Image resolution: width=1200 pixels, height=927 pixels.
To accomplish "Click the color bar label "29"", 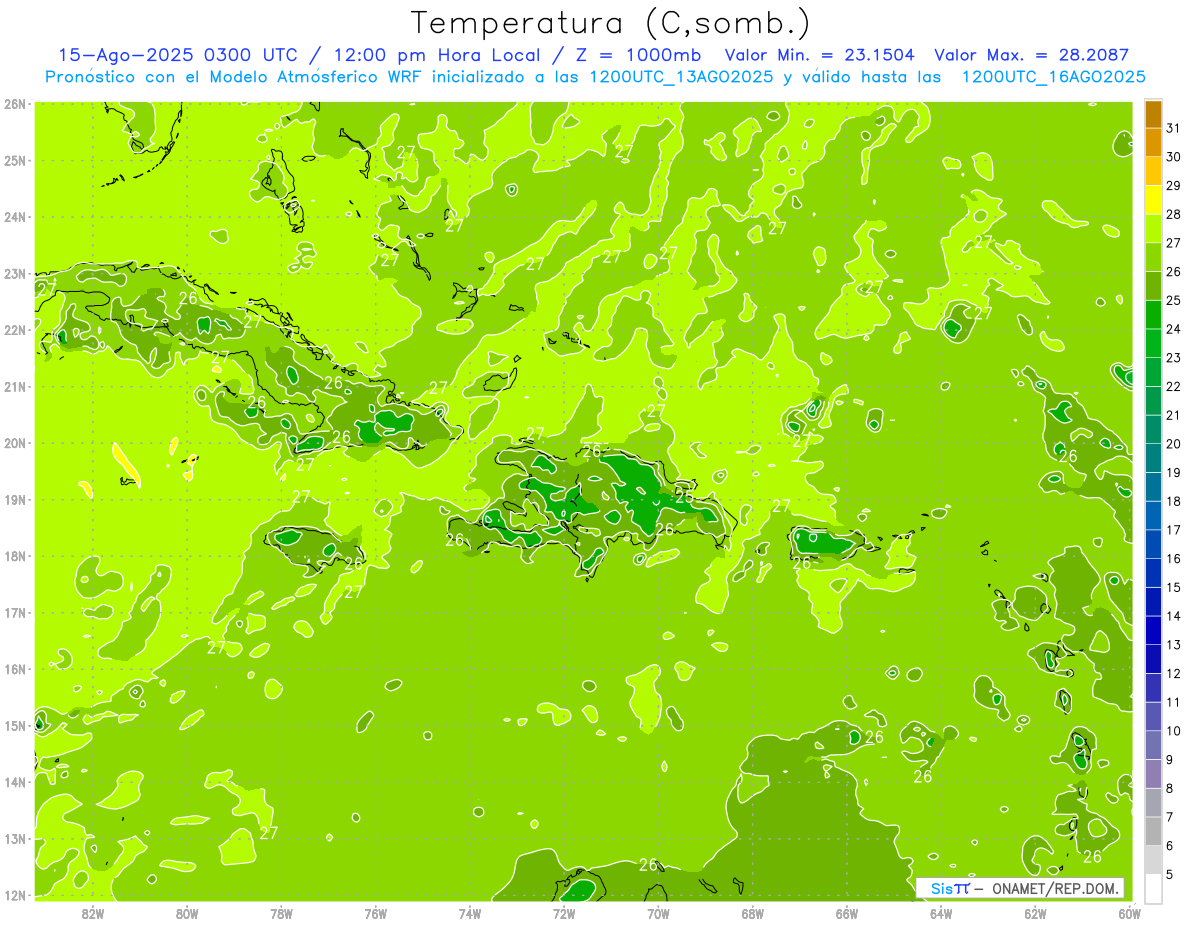I will point(1173,186).
